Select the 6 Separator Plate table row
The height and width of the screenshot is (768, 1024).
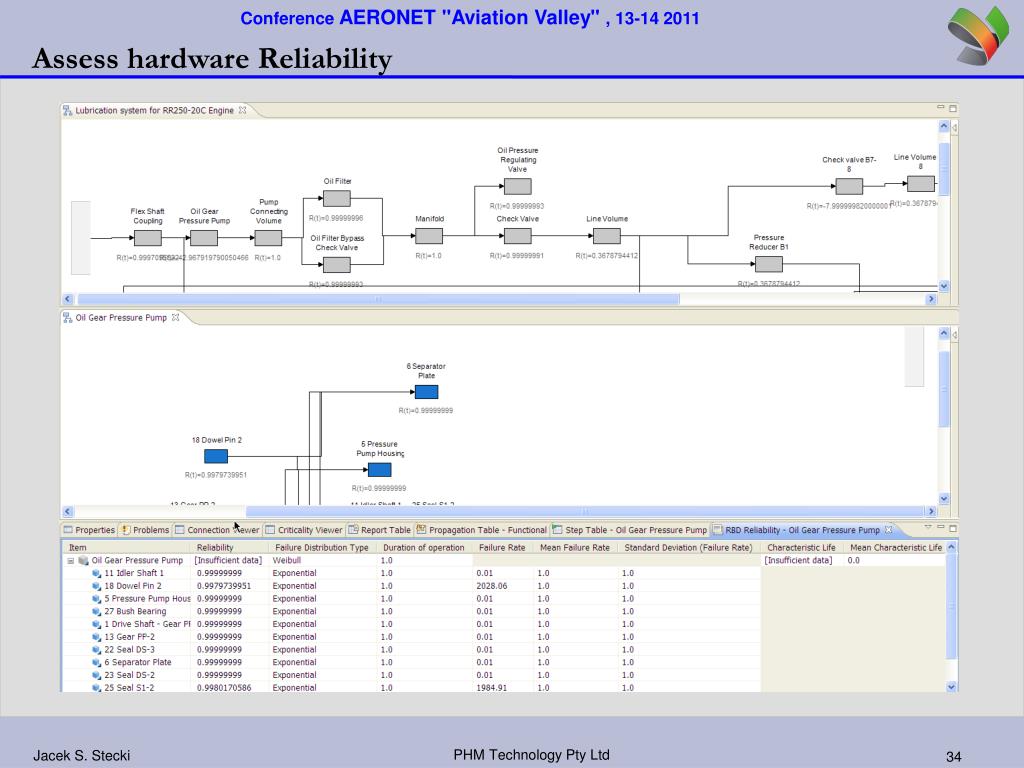(411, 662)
